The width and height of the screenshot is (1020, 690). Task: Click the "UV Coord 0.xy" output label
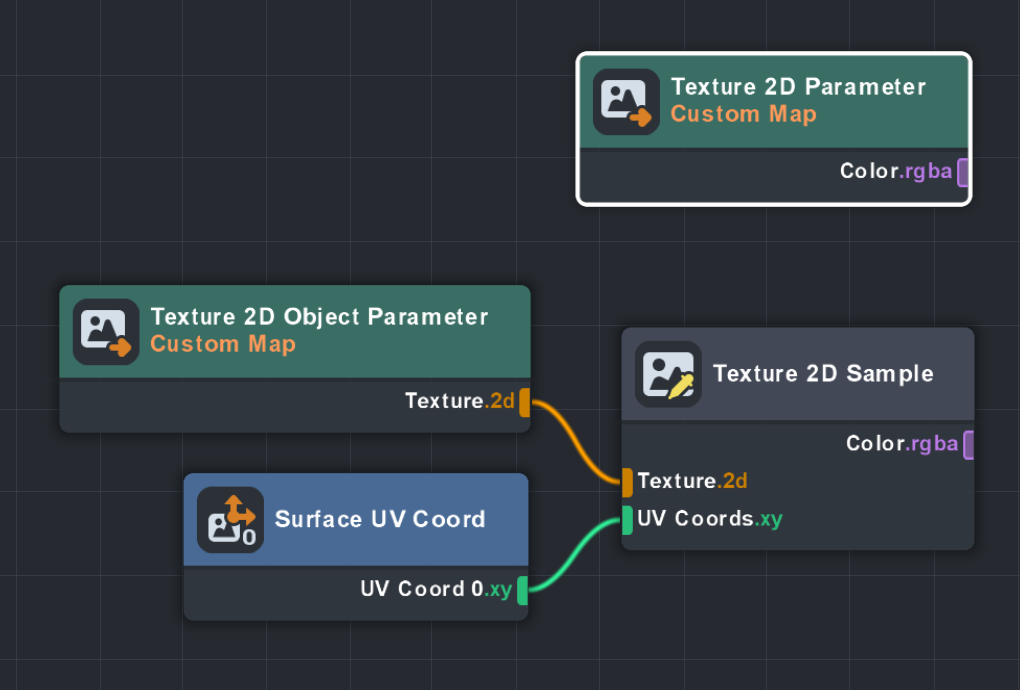436,590
